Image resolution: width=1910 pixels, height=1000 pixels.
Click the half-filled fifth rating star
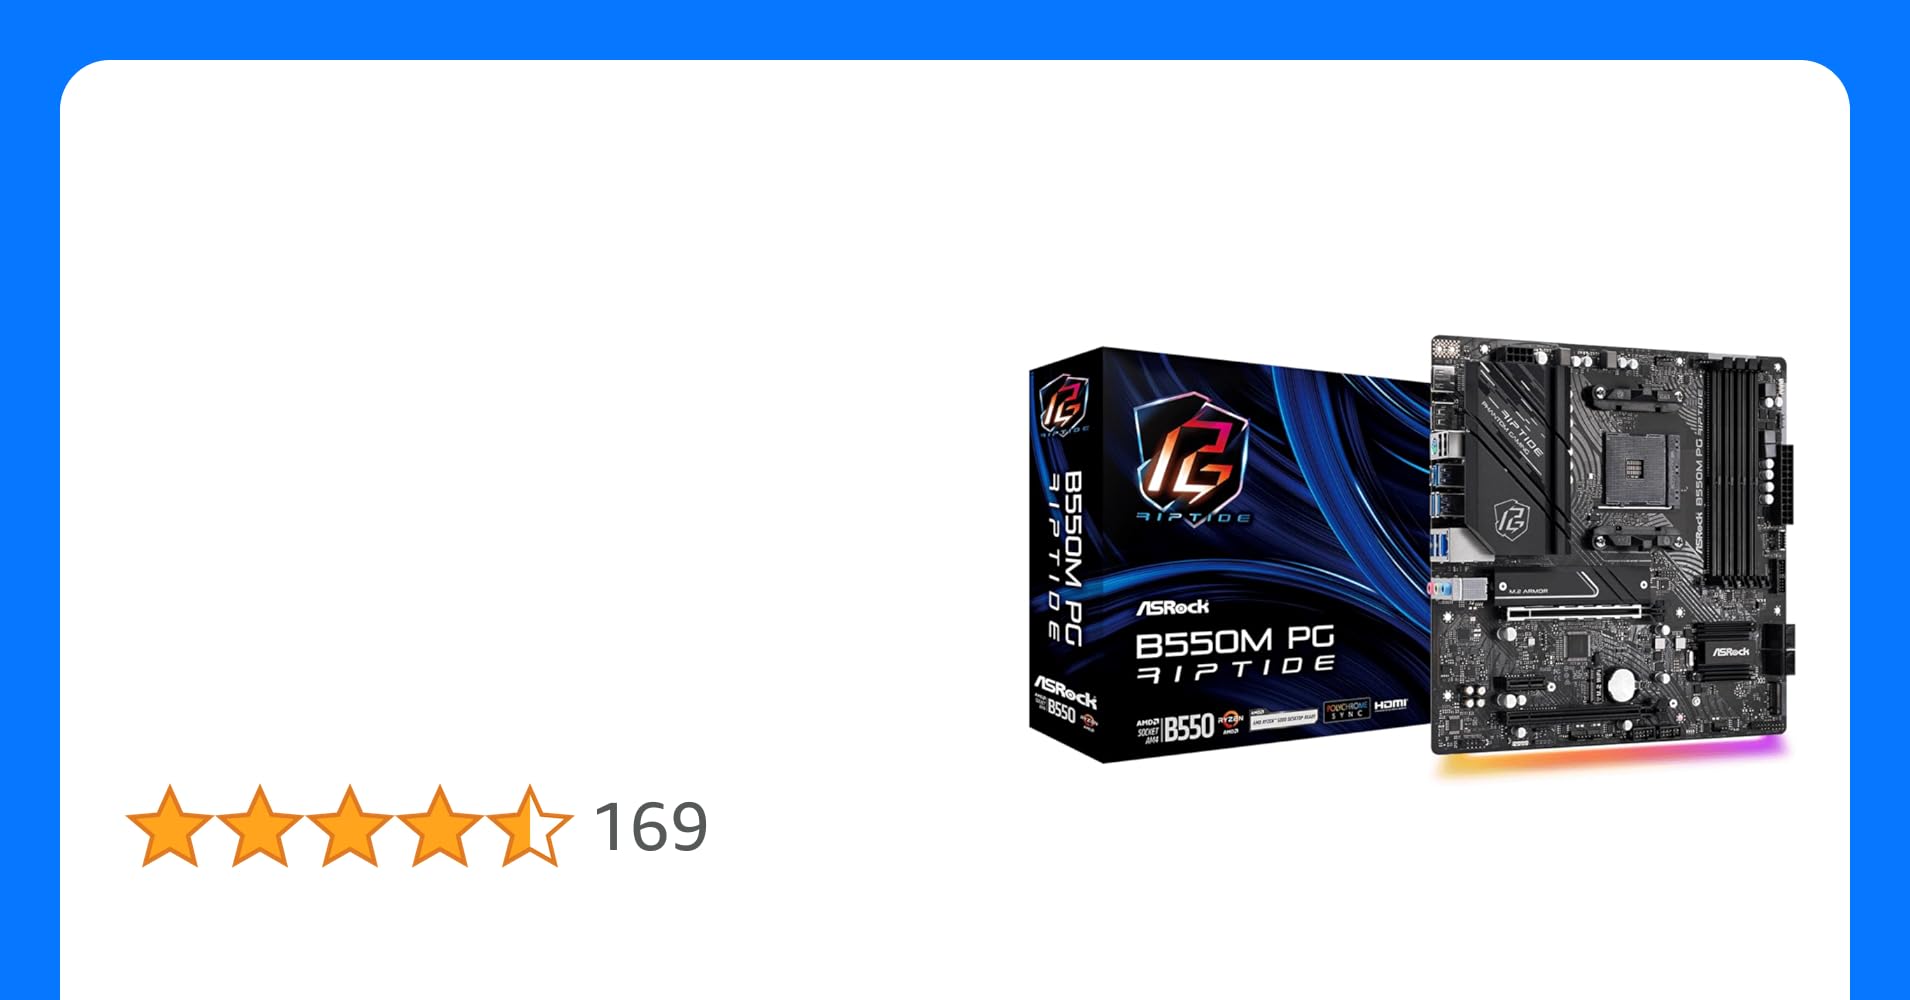tap(530, 826)
